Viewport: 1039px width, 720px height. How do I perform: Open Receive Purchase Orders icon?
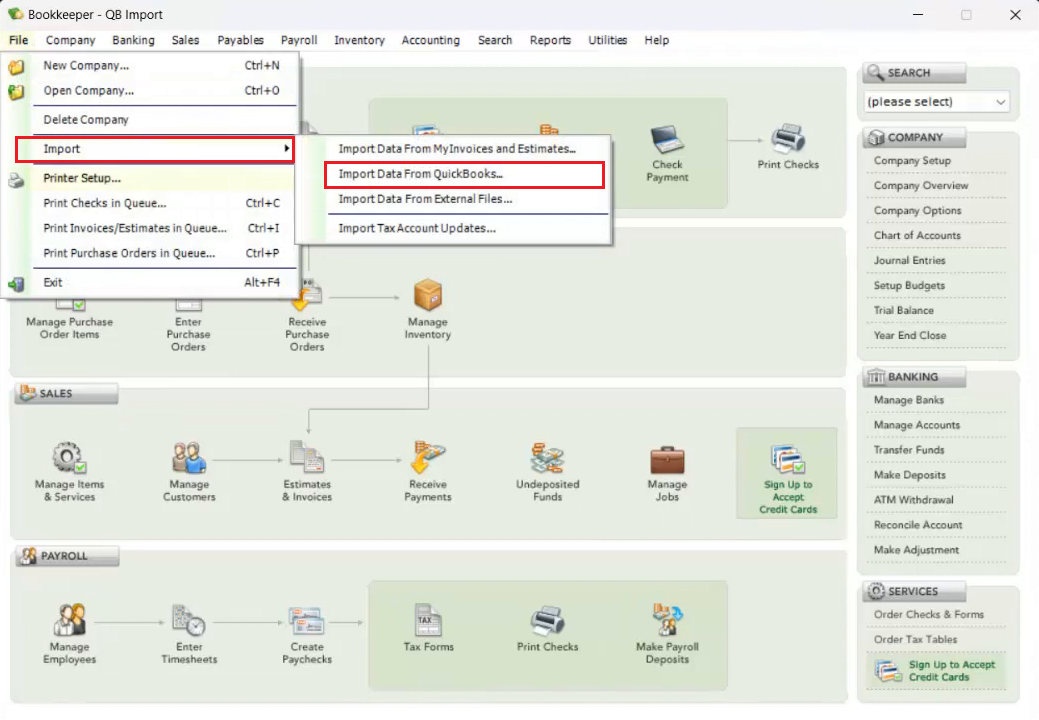pyautogui.click(x=307, y=297)
